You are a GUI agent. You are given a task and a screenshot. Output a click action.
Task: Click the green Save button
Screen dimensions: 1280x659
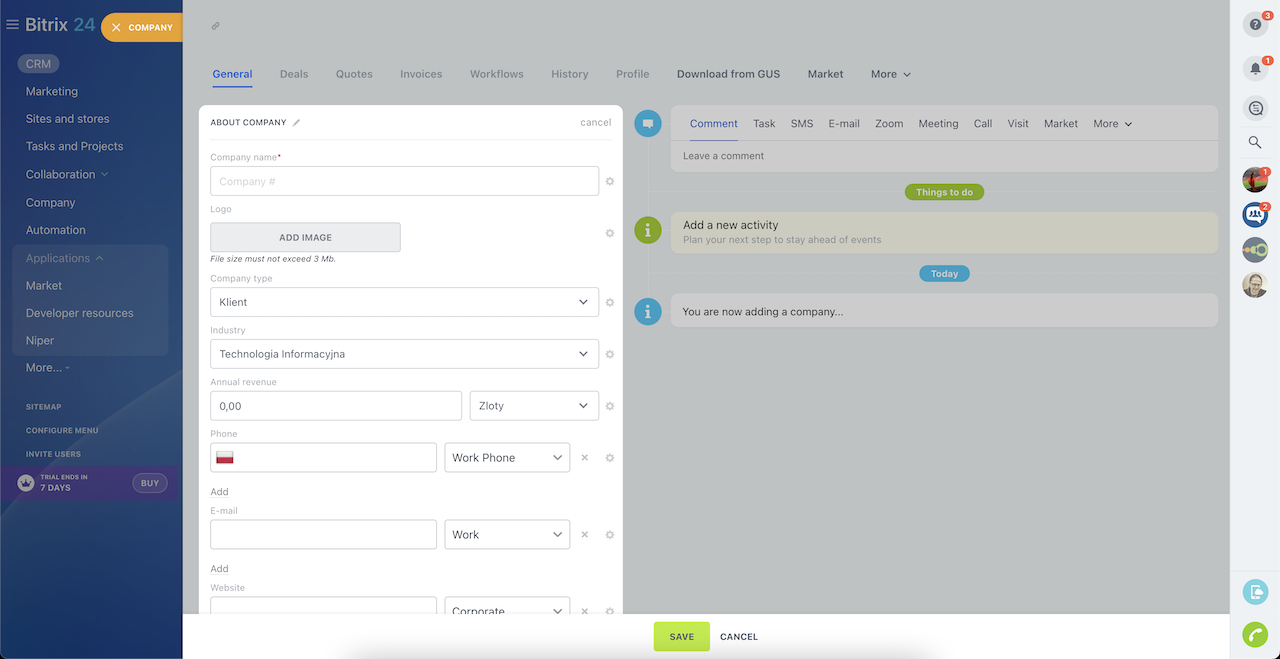point(681,637)
